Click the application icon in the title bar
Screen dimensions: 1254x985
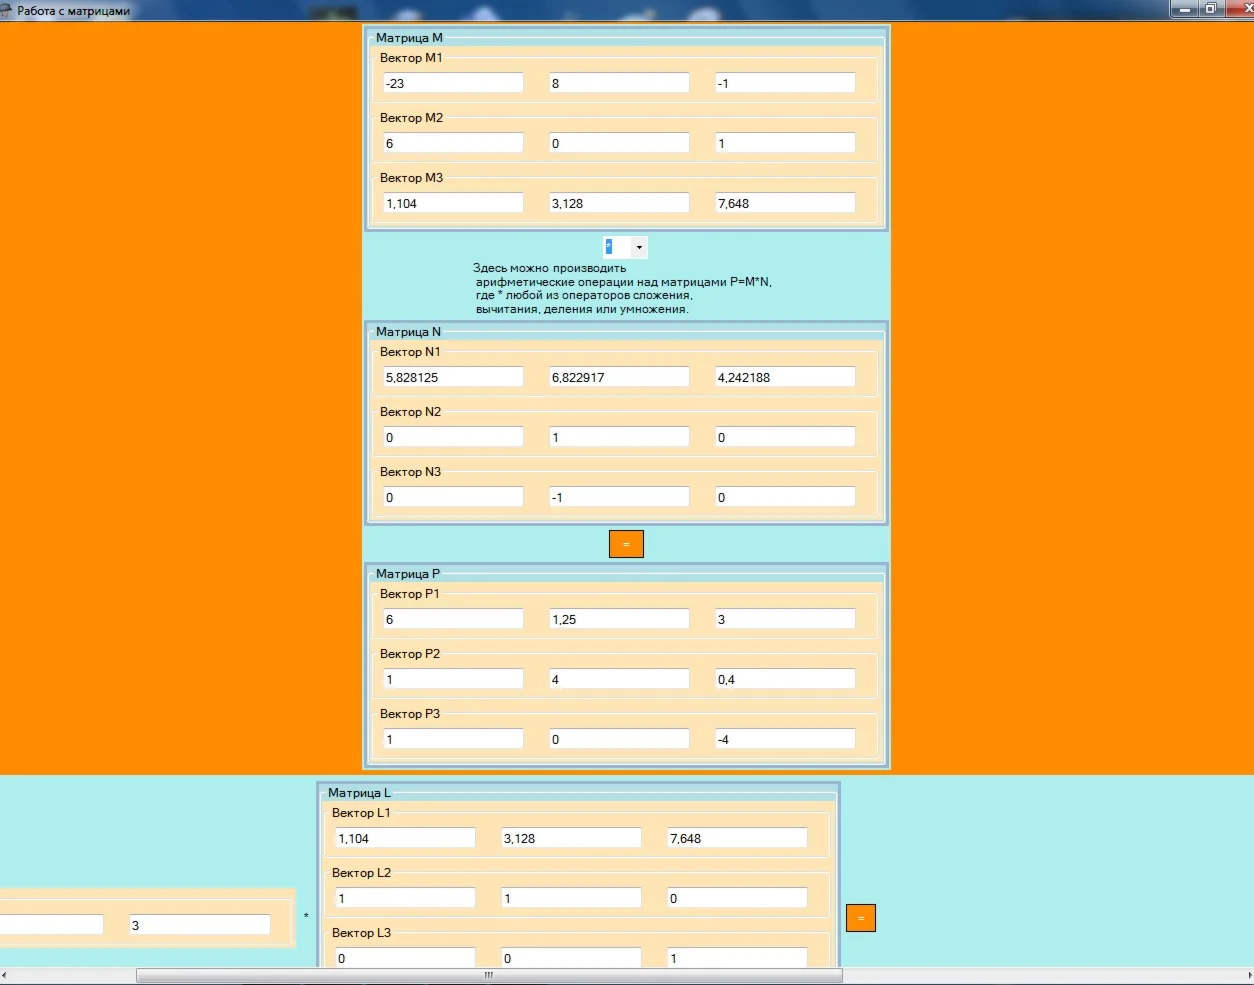coord(6,10)
